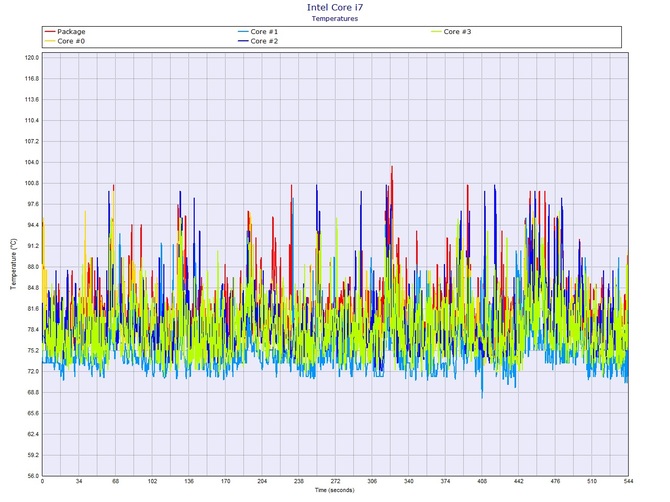Click the 120.0 y-axis value

pyautogui.click(x=32, y=58)
